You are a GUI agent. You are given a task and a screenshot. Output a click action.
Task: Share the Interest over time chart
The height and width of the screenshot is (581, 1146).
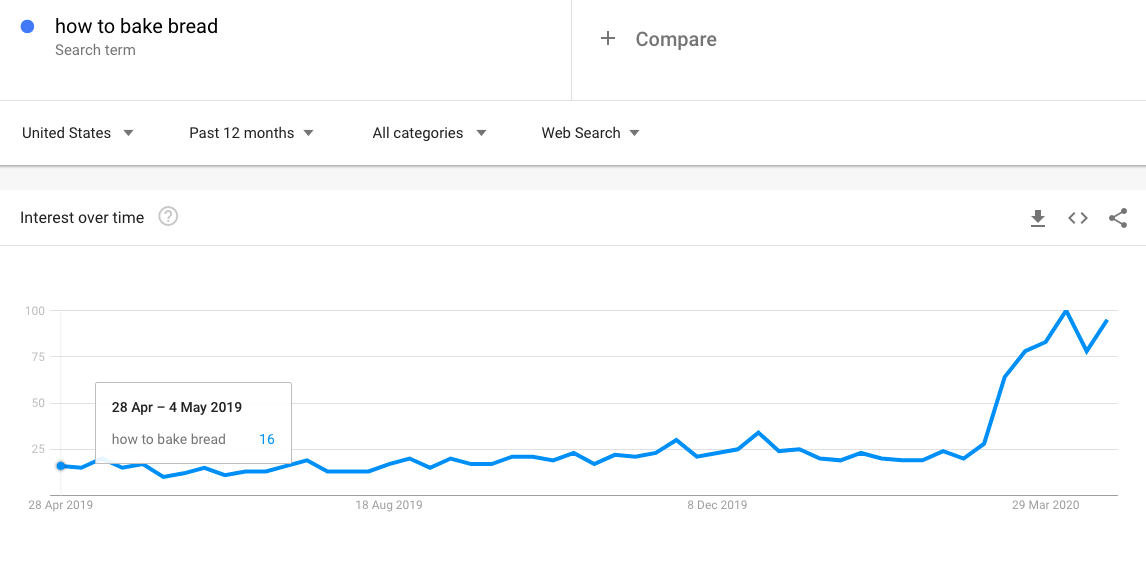(x=1117, y=218)
